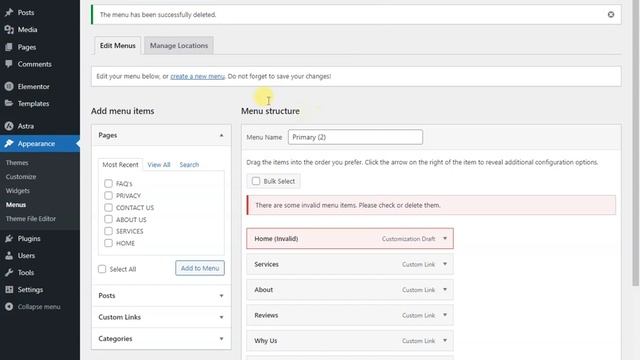Click the Media sidebar label
The width and height of the screenshot is (640, 360).
pyautogui.click(x=27, y=29)
